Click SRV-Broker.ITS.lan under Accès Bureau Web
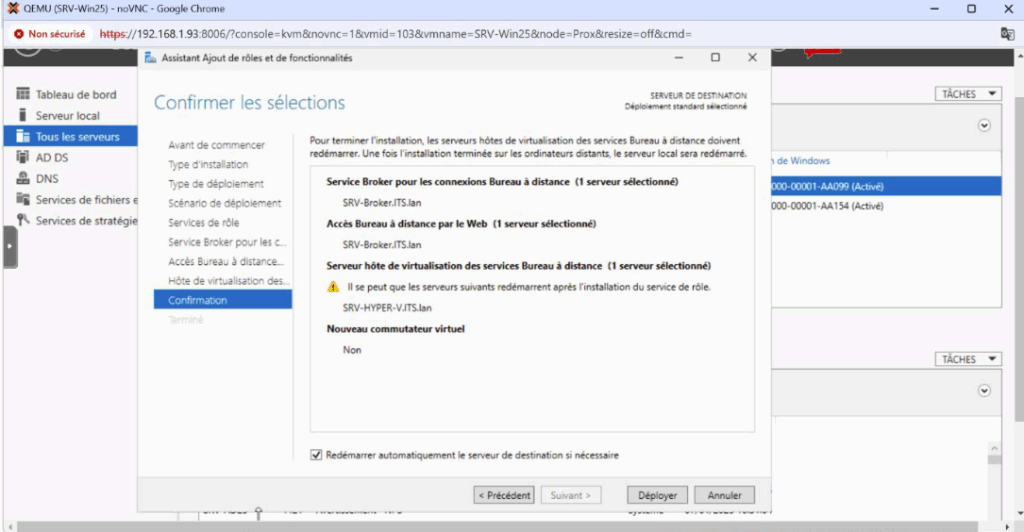This screenshot has width=1024, height=532. [382, 245]
